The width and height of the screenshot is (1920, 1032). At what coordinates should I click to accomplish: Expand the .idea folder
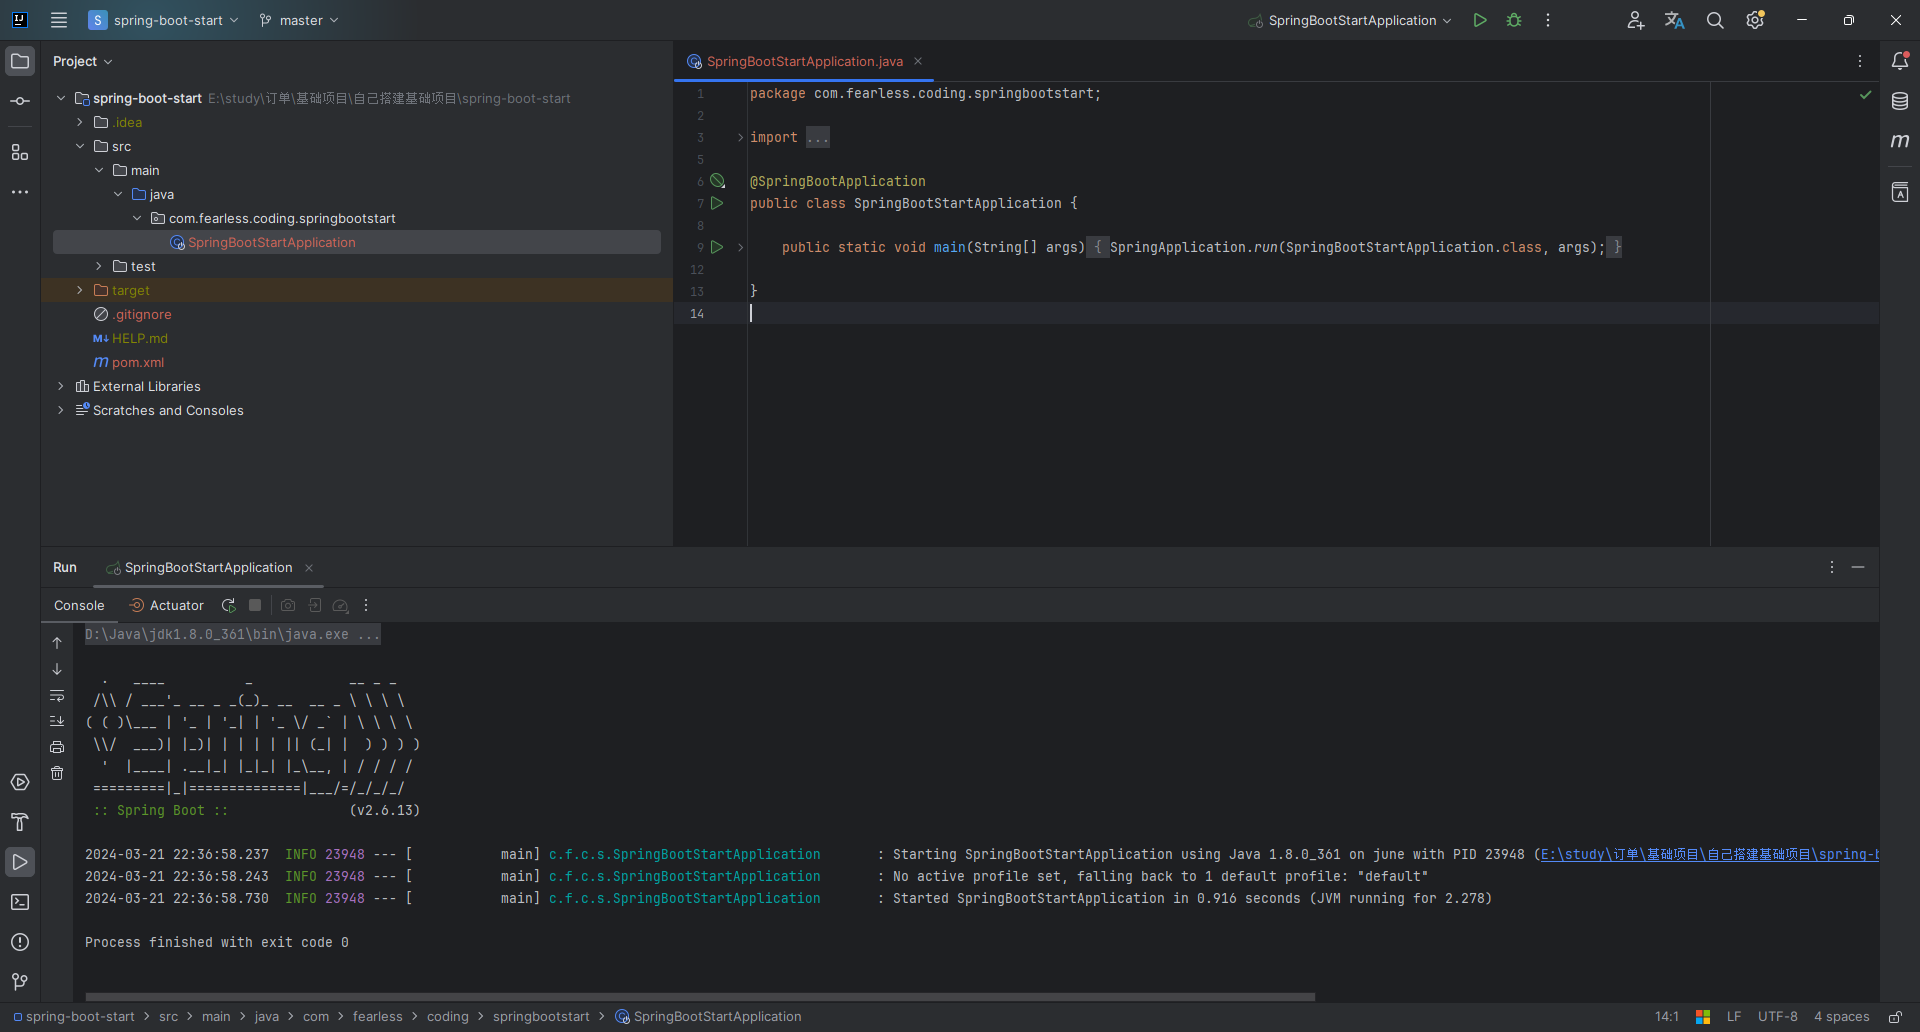point(80,122)
